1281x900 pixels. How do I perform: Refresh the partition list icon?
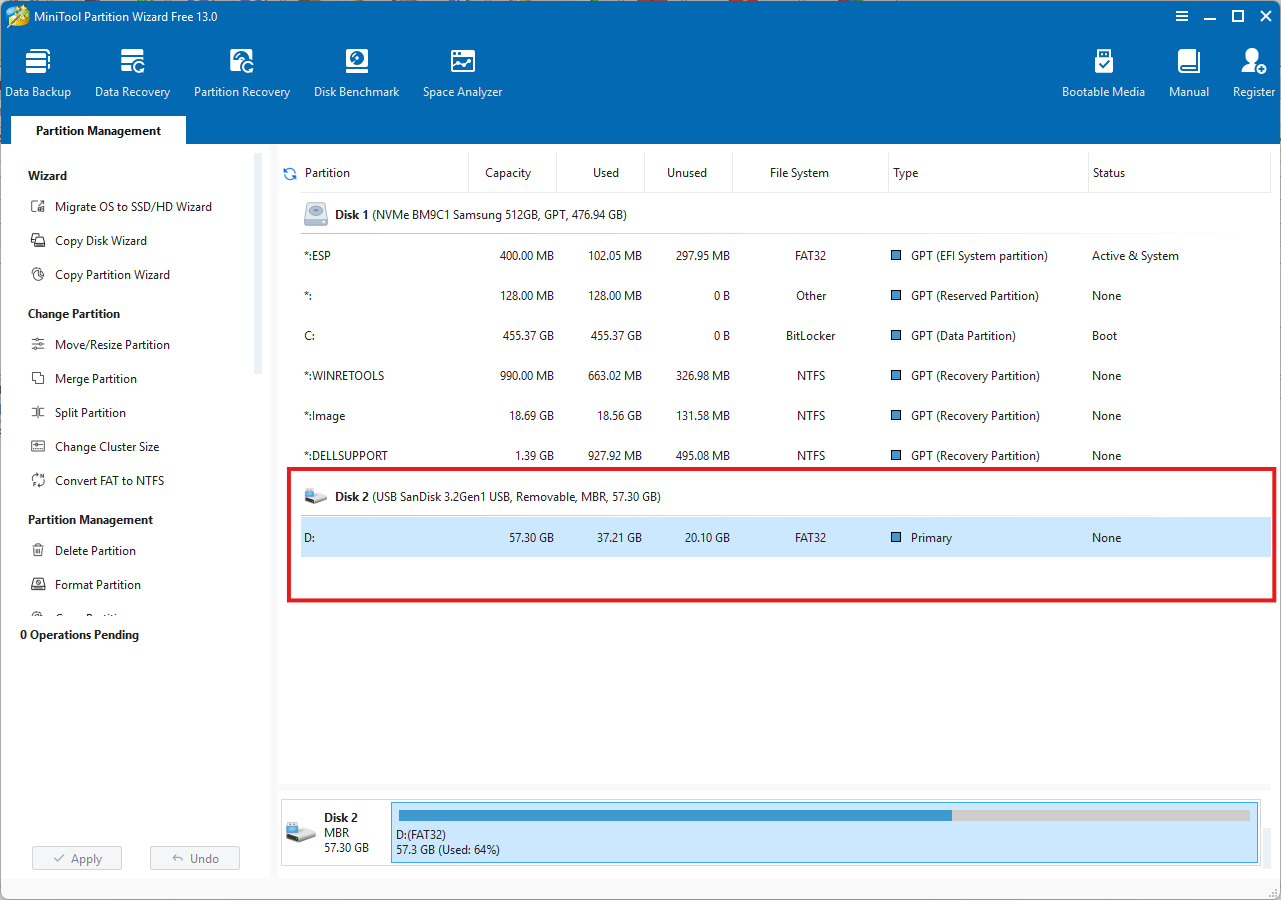point(290,174)
